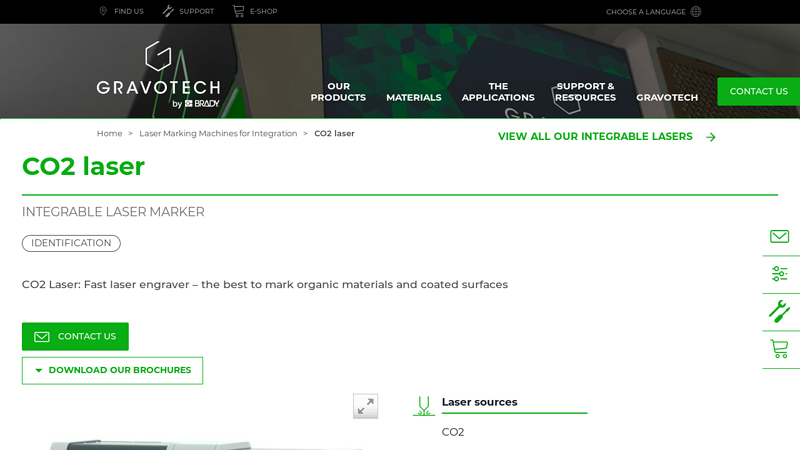
Task: Open the Our Products menu
Action: pyautogui.click(x=338, y=92)
